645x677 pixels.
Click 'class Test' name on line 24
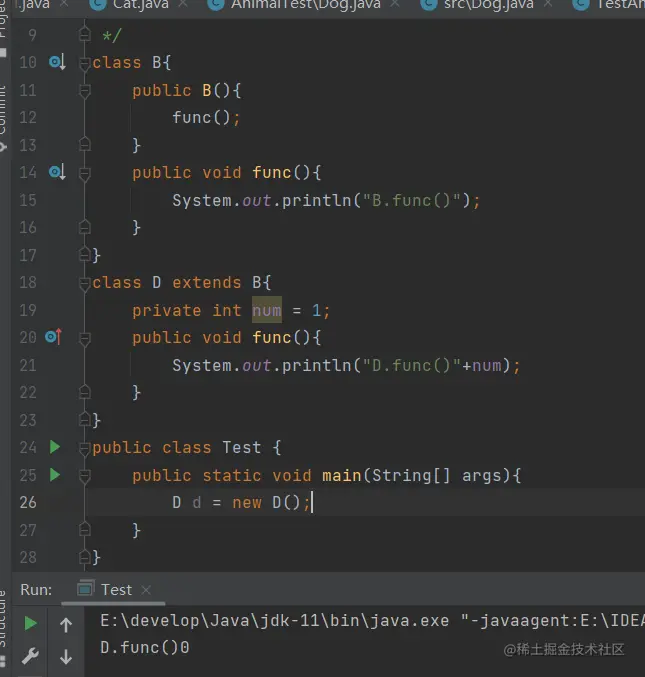coord(212,447)
